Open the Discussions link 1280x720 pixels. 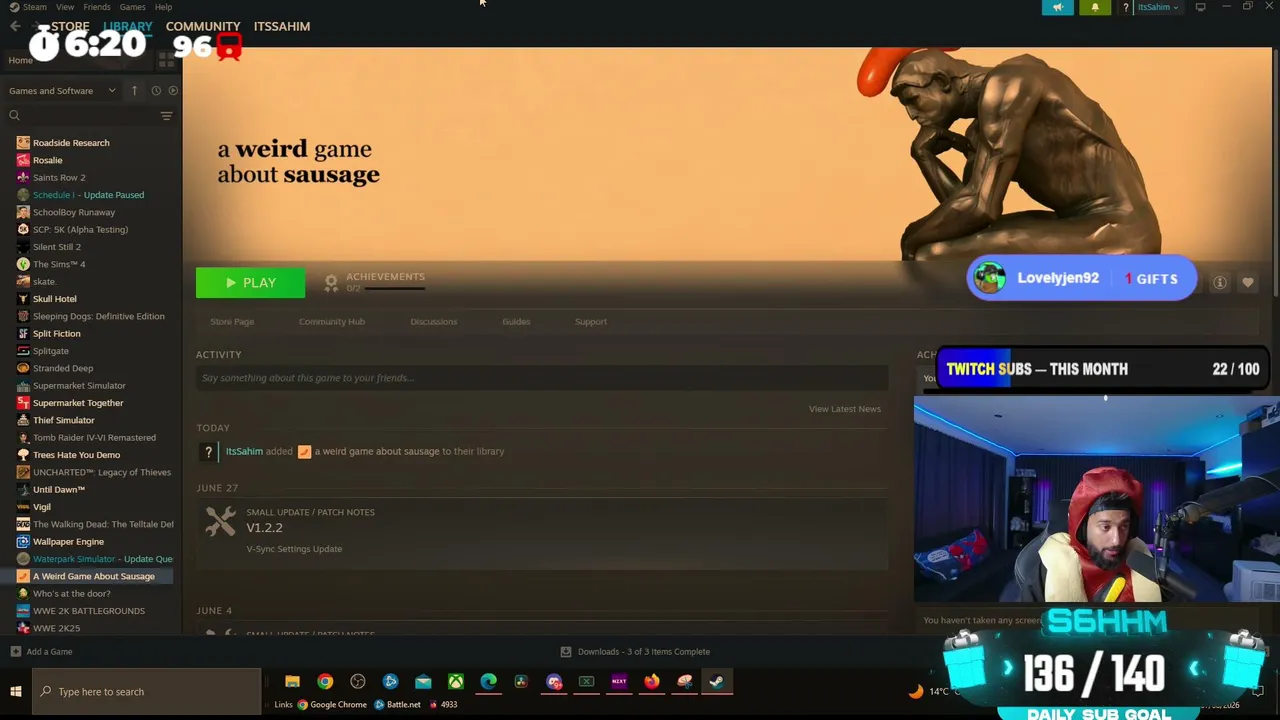[434, 322]
